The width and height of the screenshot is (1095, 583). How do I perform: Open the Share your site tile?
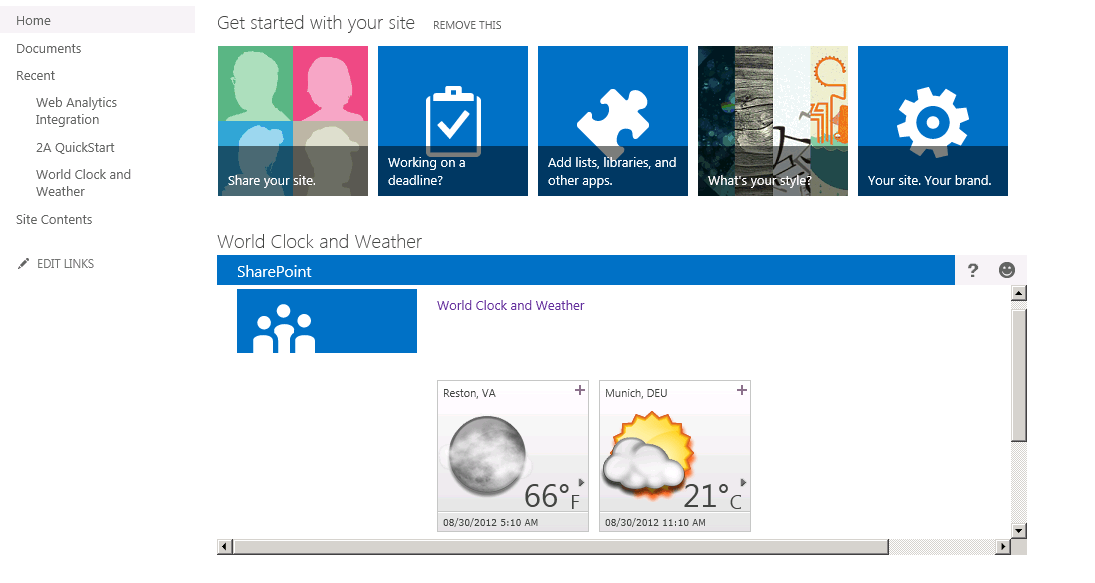pyautogui.click(x=293, y=121)
